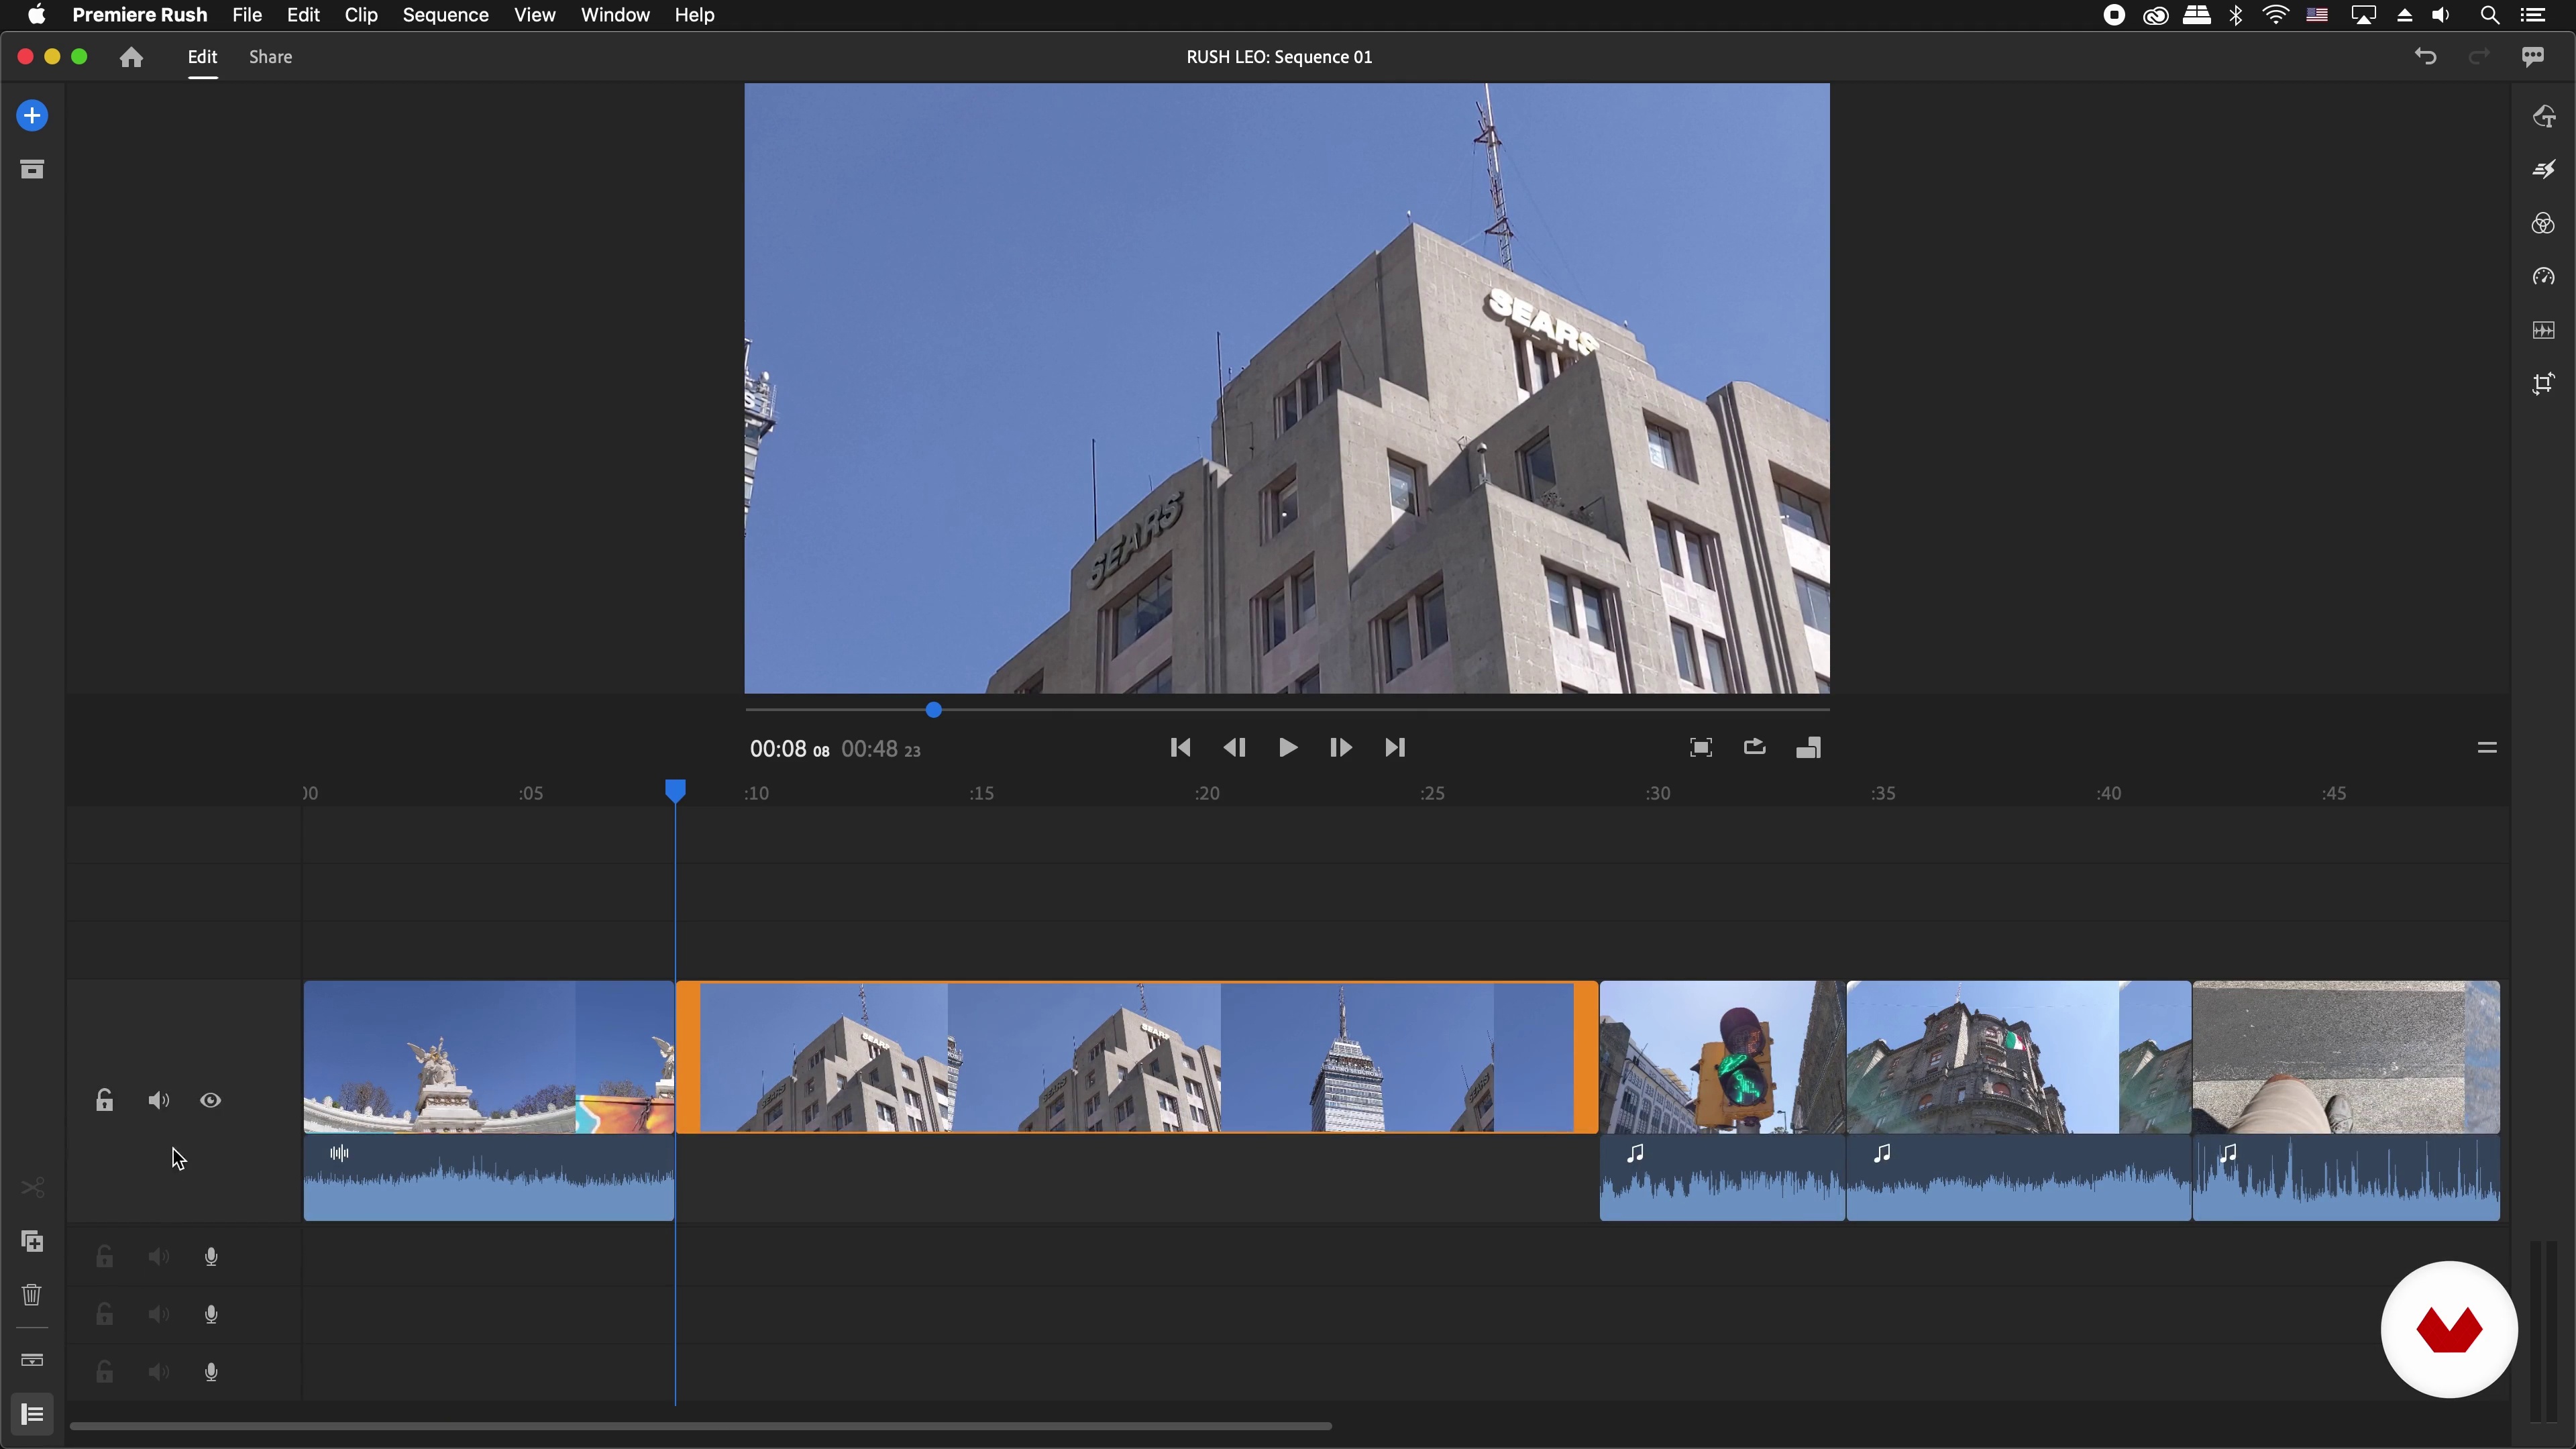
Task: Select the Mexican flag building clip
Action: pyautogui.click(x=2019, y=1057)
